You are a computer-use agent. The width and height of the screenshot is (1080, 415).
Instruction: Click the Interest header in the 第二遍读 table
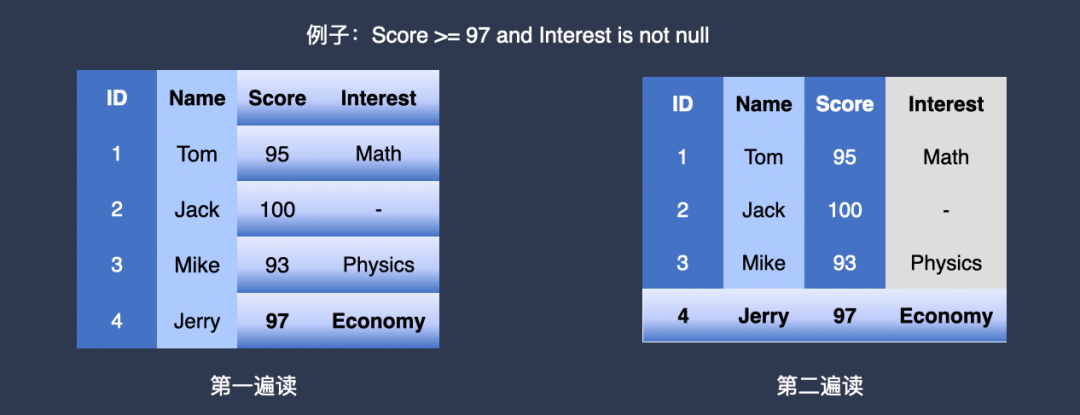[x=946, y=104]
